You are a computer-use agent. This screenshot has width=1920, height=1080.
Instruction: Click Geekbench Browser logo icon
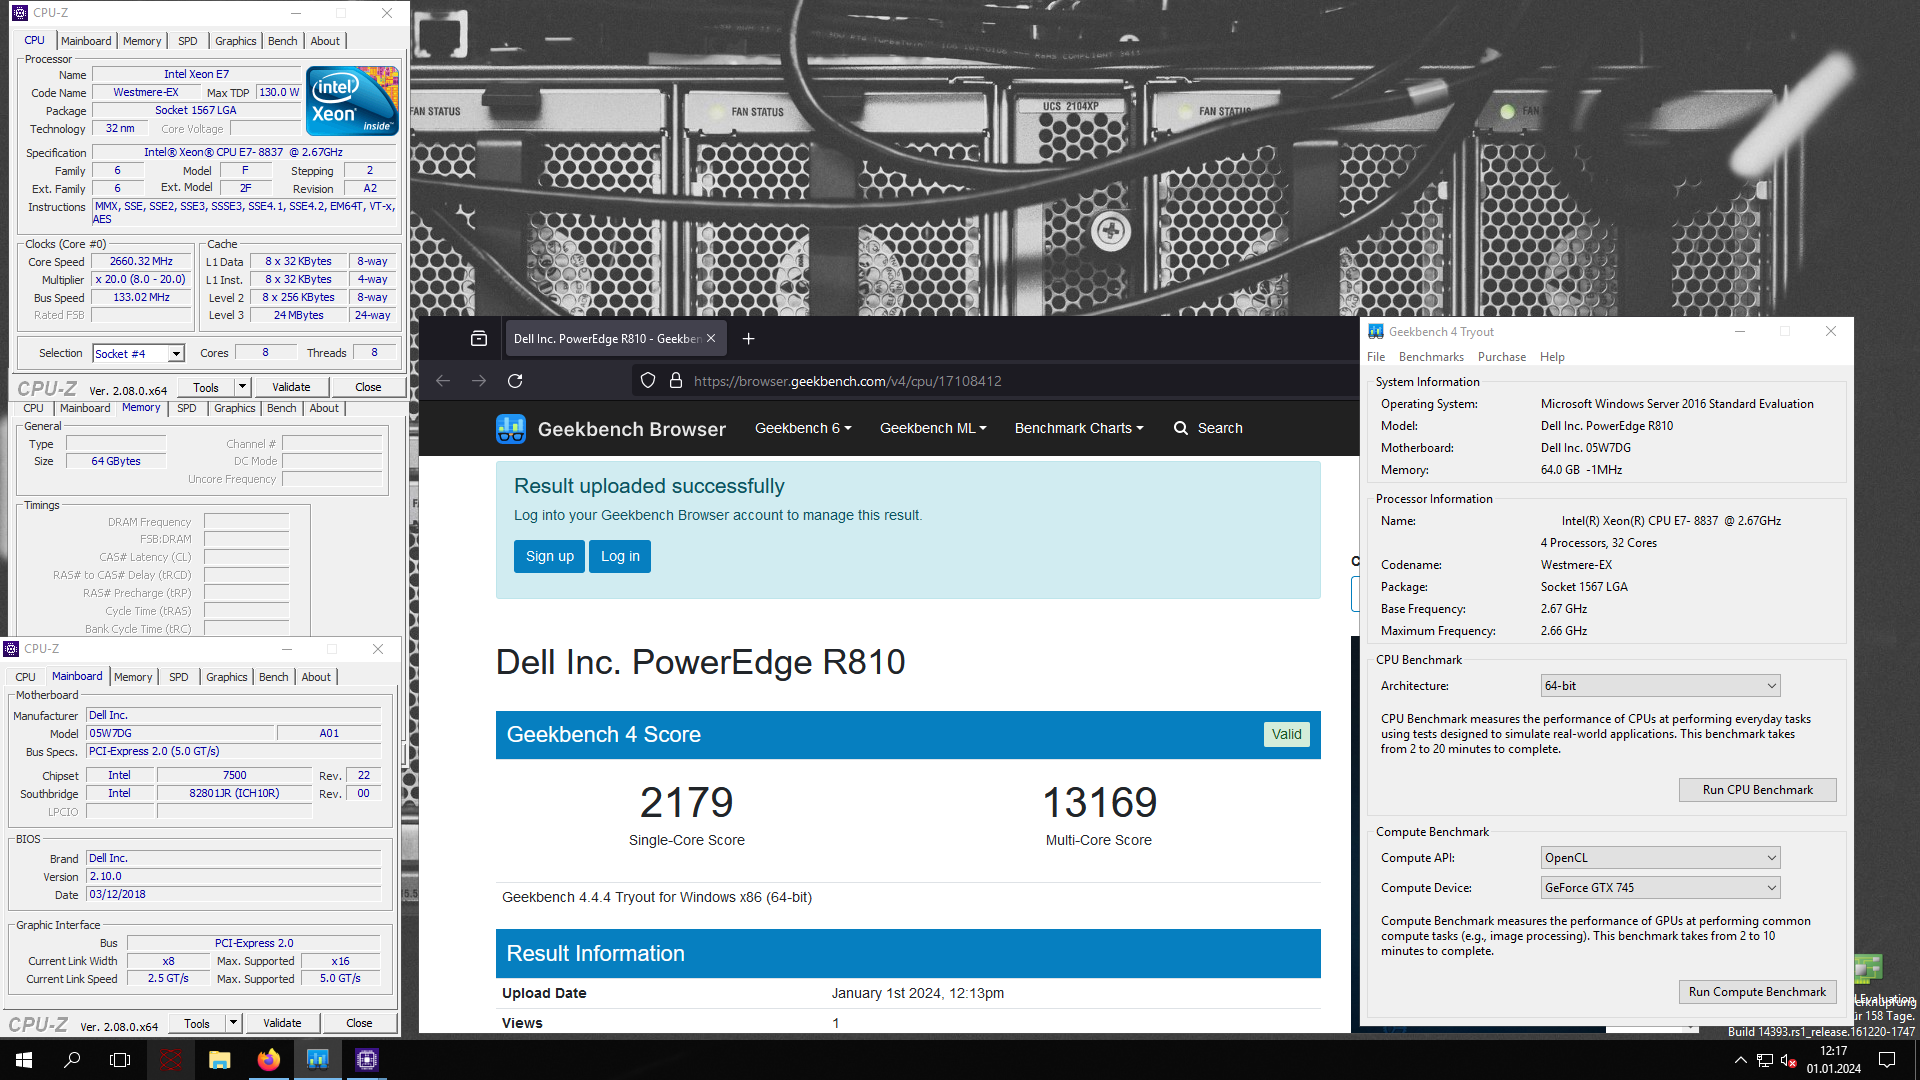[x=511, y=429]
